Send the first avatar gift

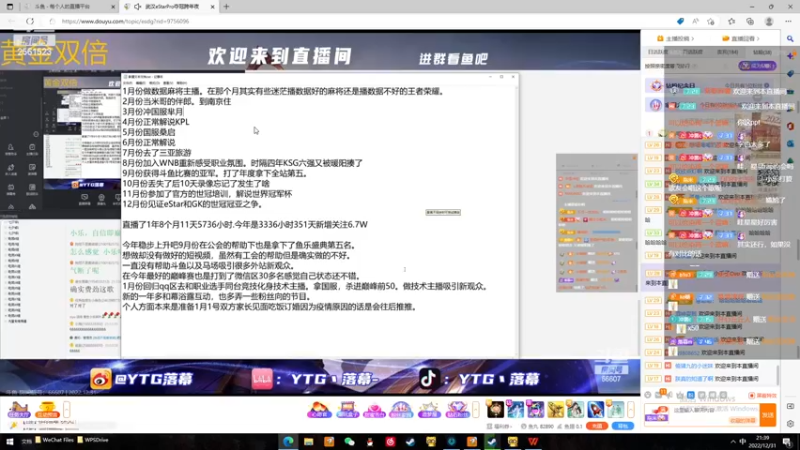pyautogui.click(x=495, y=409)
